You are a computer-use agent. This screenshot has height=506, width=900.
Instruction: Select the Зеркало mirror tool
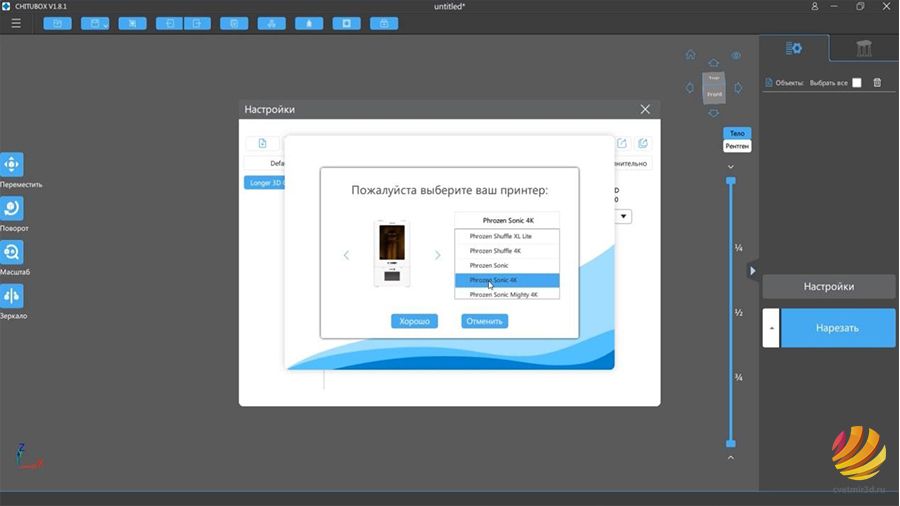(12, 296)
